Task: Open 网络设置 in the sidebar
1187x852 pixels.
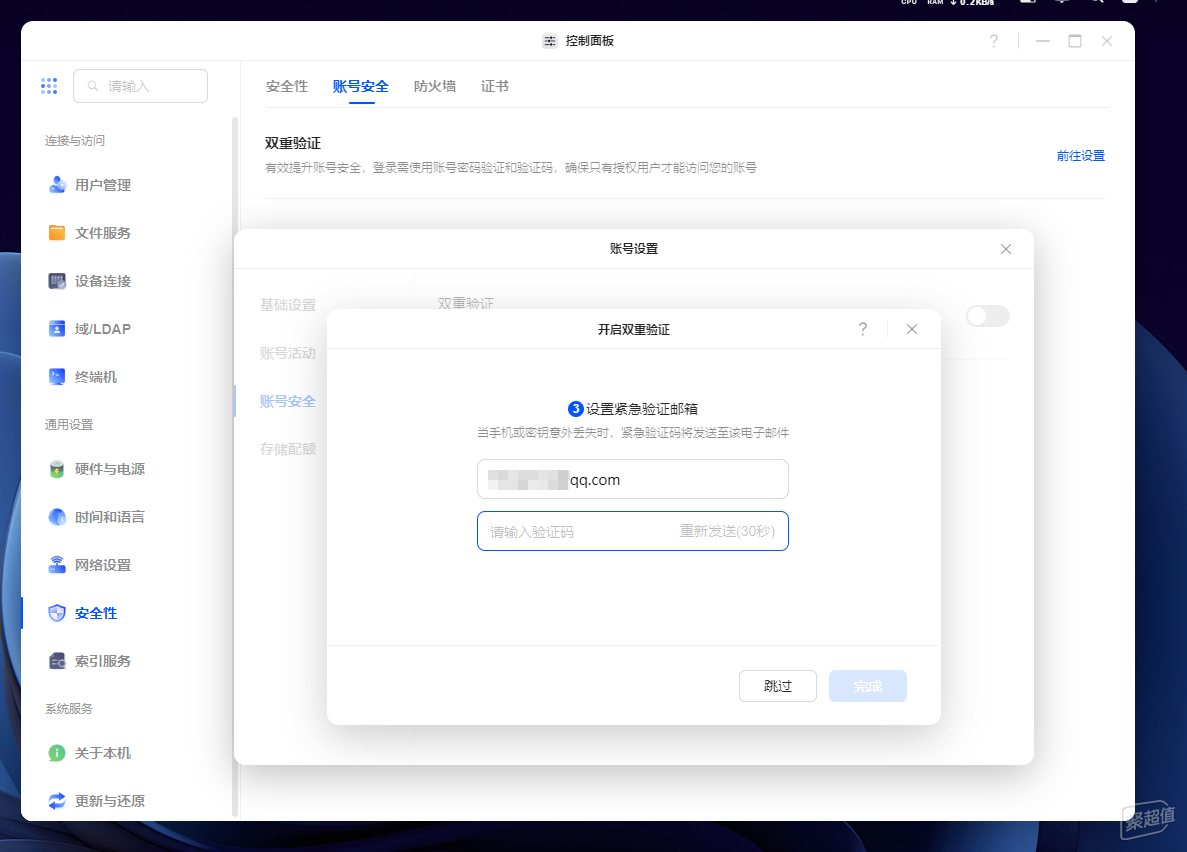Action: click(103, 565)
